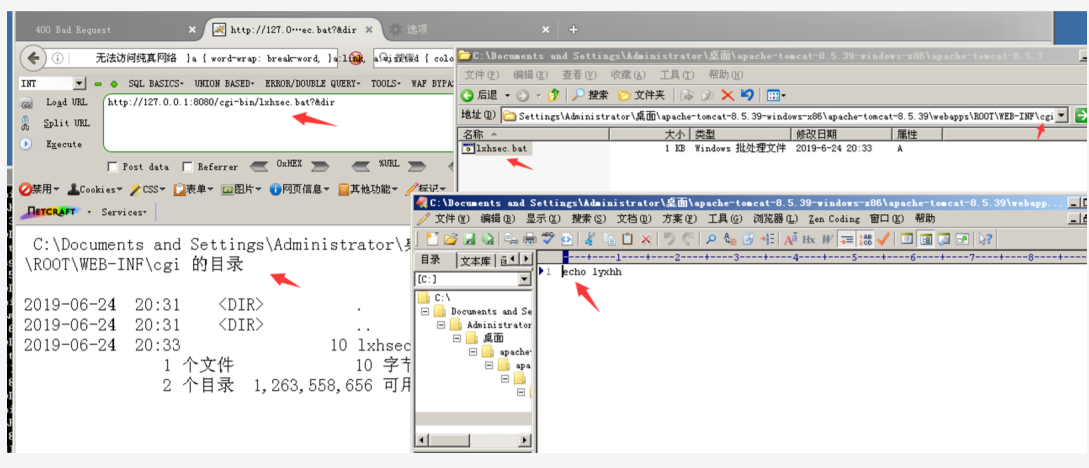This screenshot has width=1089, height=468.
Task: Decode with %URL left arrow
Action: (362, 167)
